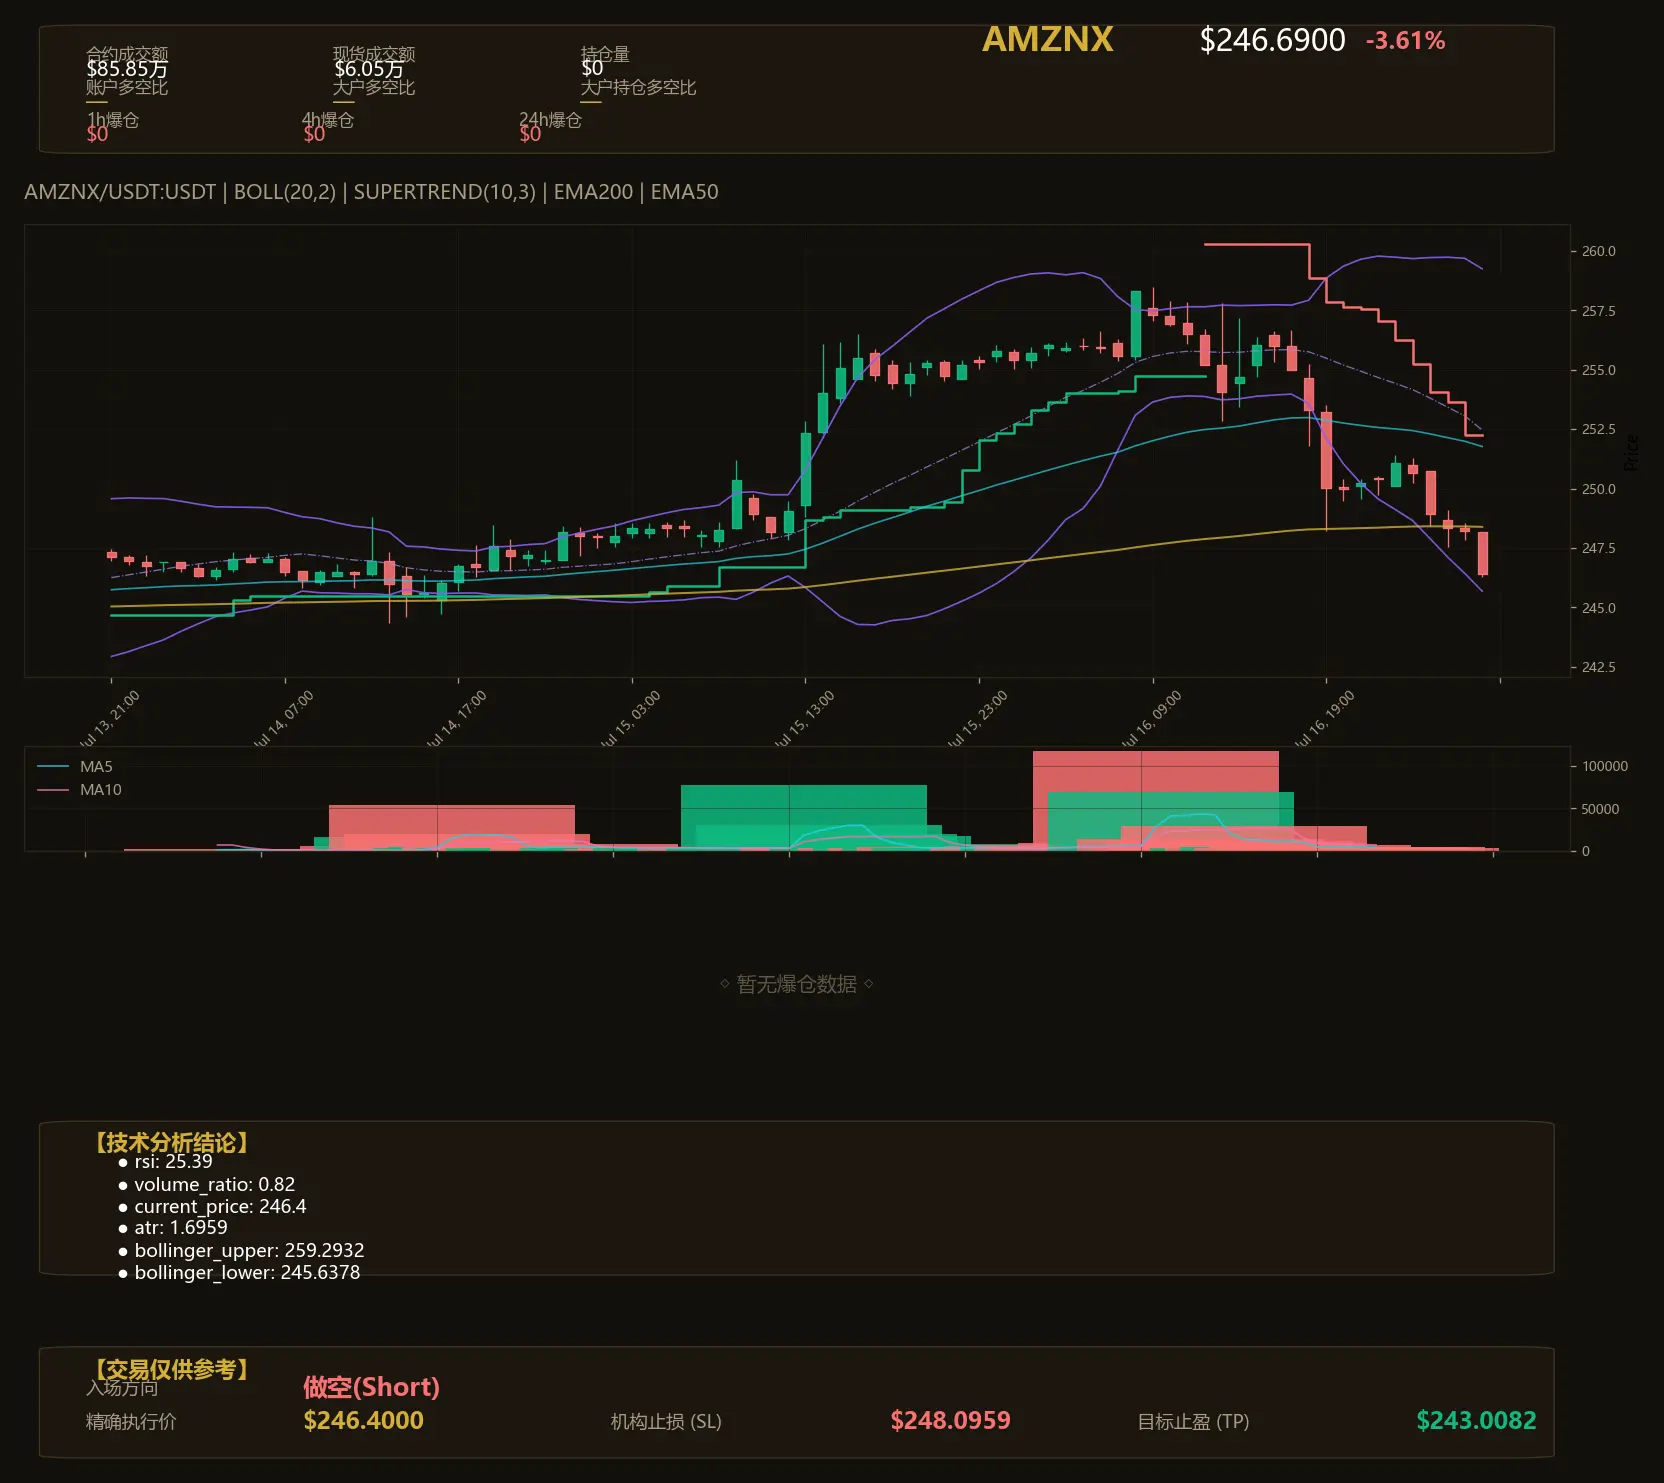Click the 大户多空比 label

point(374,87)
